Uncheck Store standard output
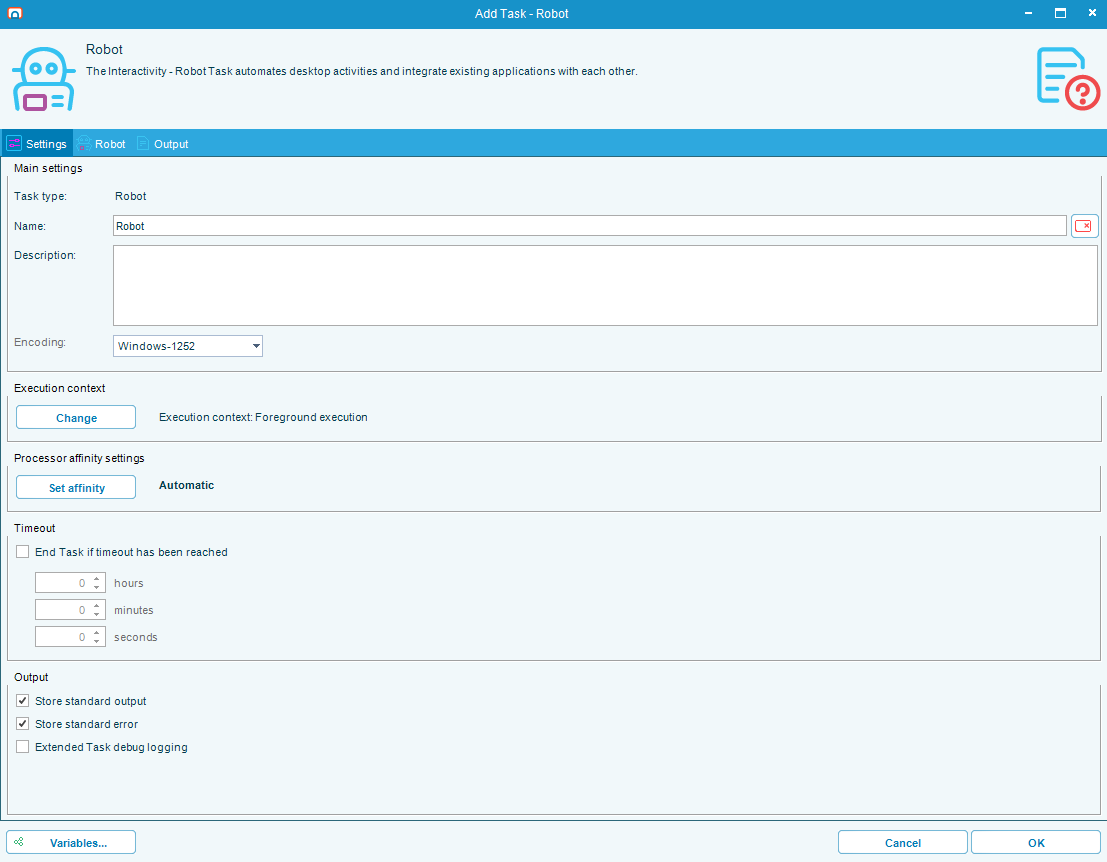 tap(23, 701)
